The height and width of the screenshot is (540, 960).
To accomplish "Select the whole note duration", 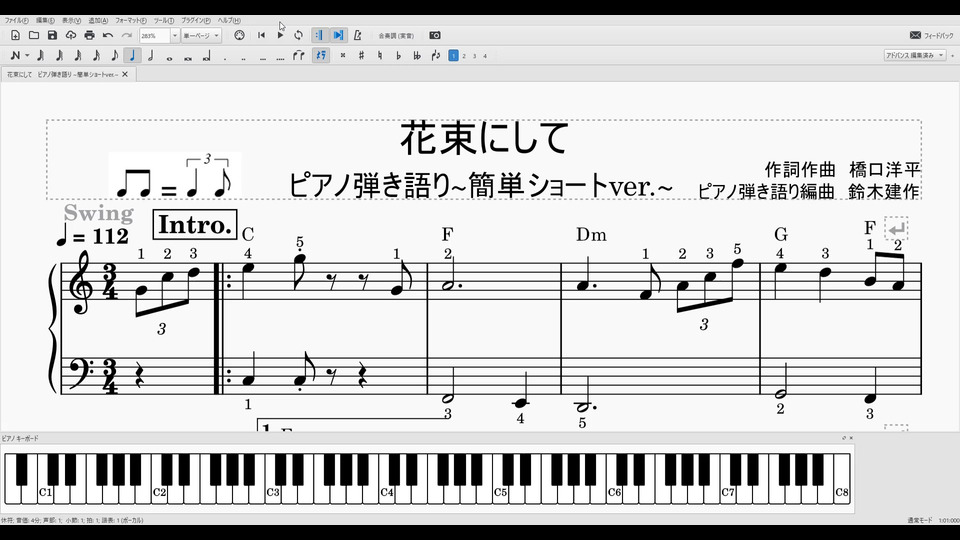I will click(170, 58).
